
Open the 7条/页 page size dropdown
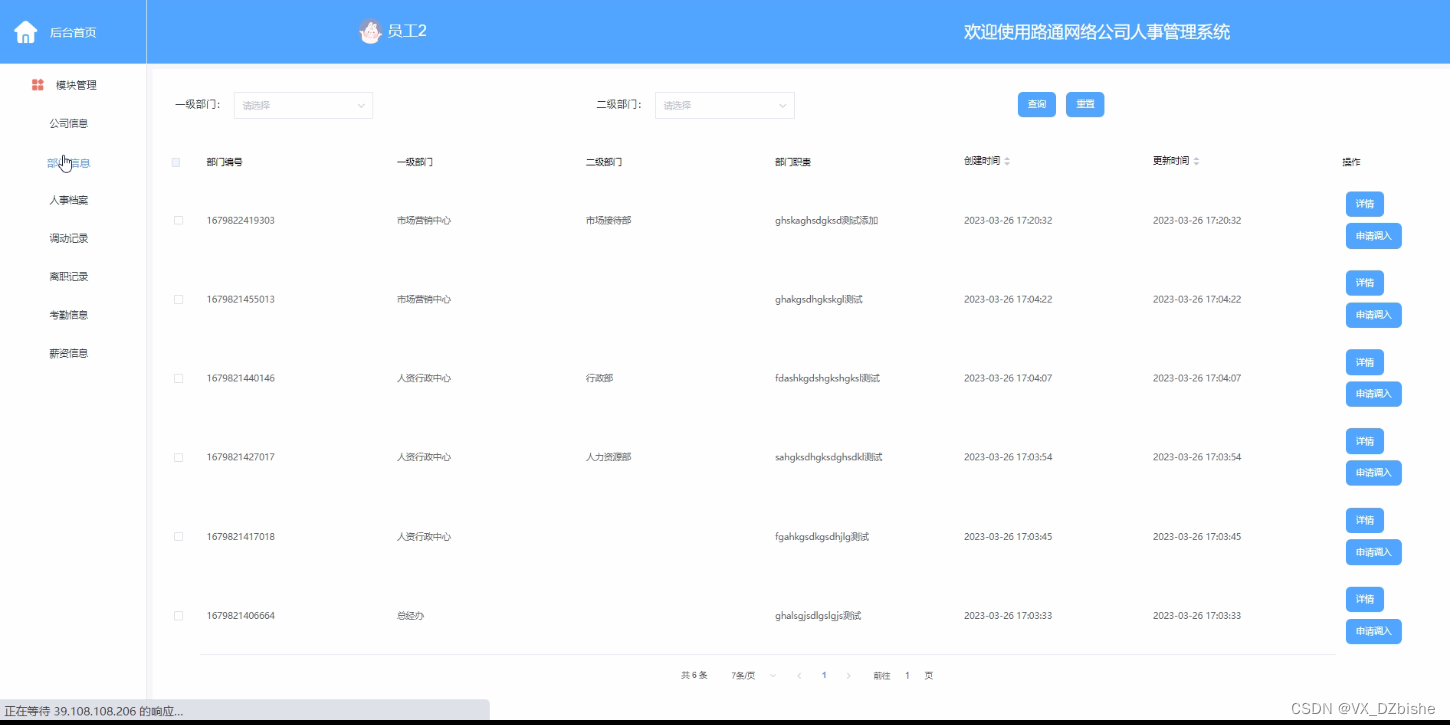tap(754, 676)
